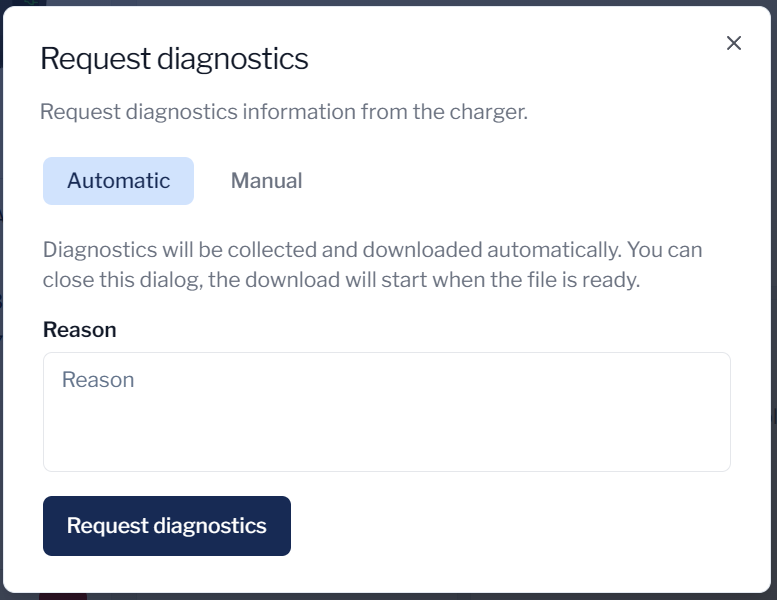Open the Manual request option
This screenshot has width=777, height=600.
266,181
